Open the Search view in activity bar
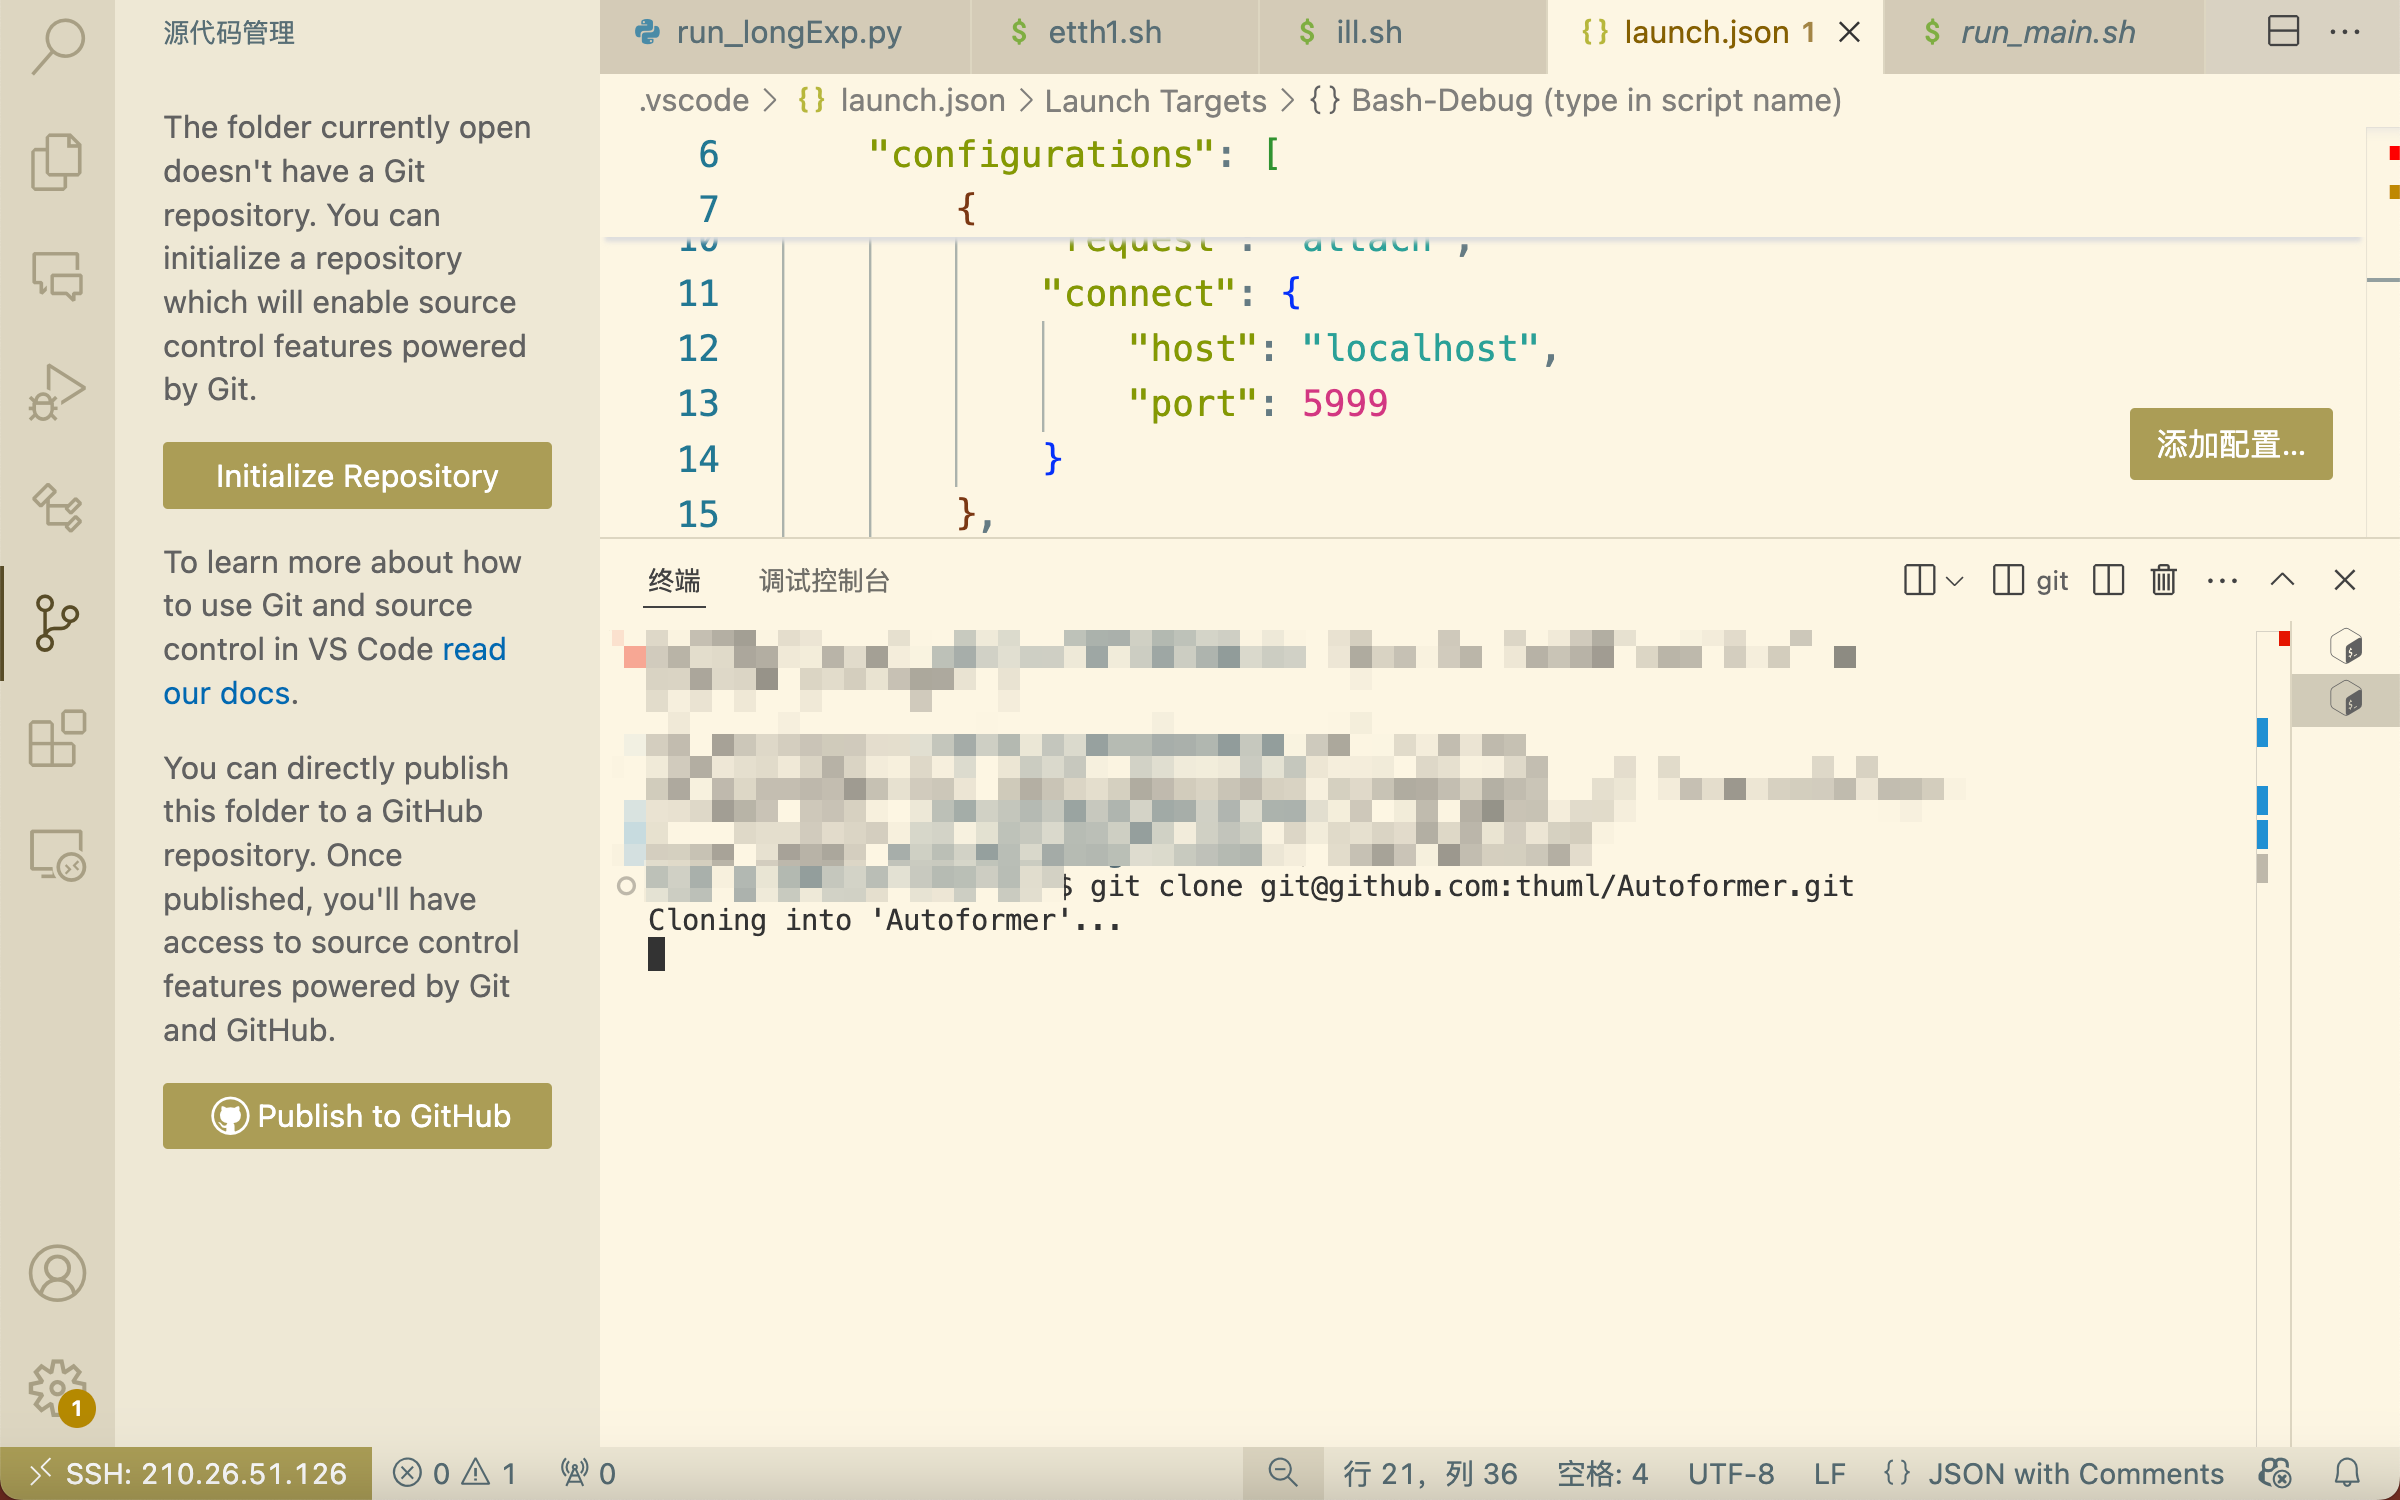Viewport: 2400px width, 1500px height. pos(57,46)
